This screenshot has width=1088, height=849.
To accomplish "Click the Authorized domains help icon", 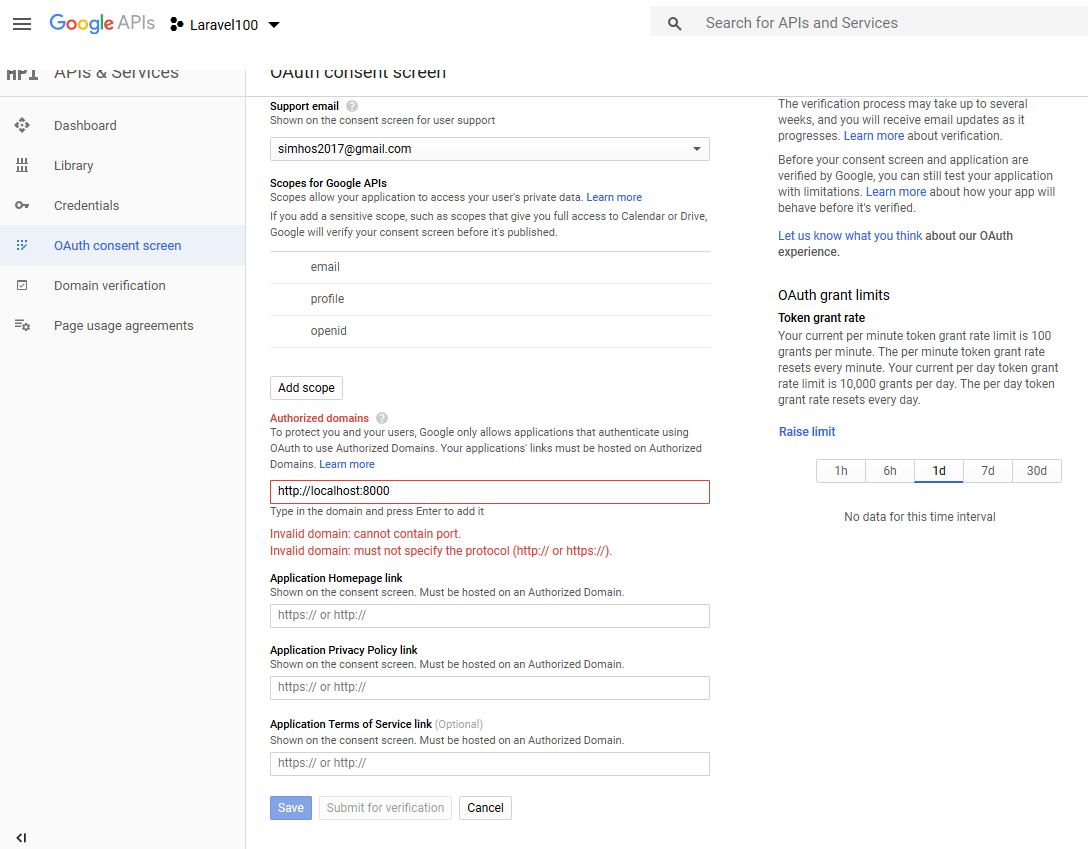I will point(382,418).
